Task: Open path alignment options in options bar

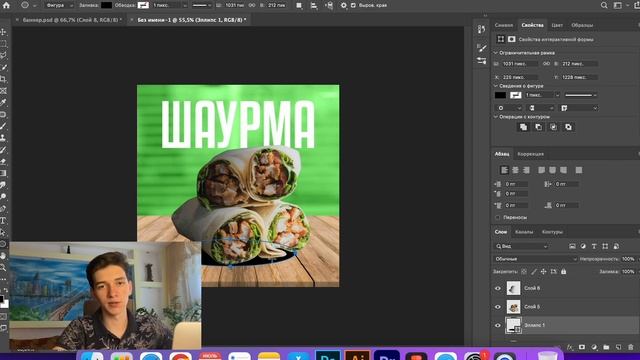Action: pos(314,5)
